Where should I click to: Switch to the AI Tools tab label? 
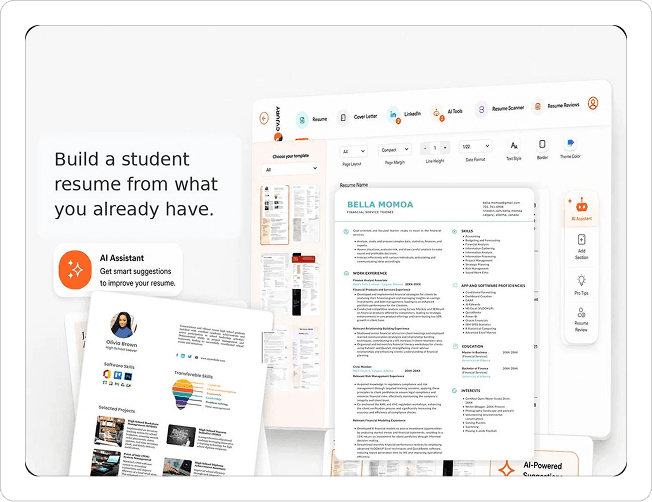(x=455, y=111)
